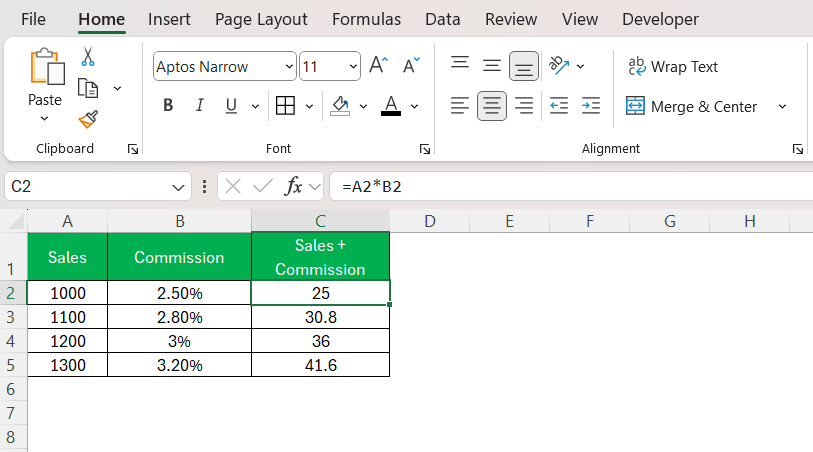Image resolution: width=813 pixels, height=452 pixels.
Task: Confirm formula entry with the checkmark
Action: coord(263,186)
